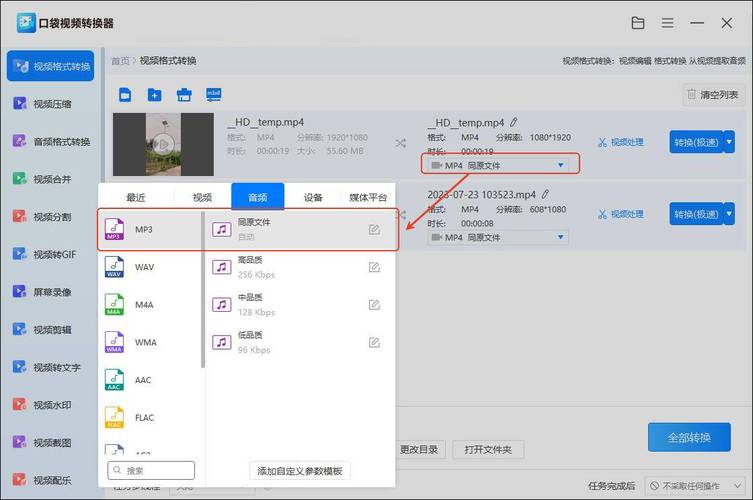The width and height of the screenshot is (753, 500).
Task: Switch to 媒体平台 tab
Action: (368, 197)
